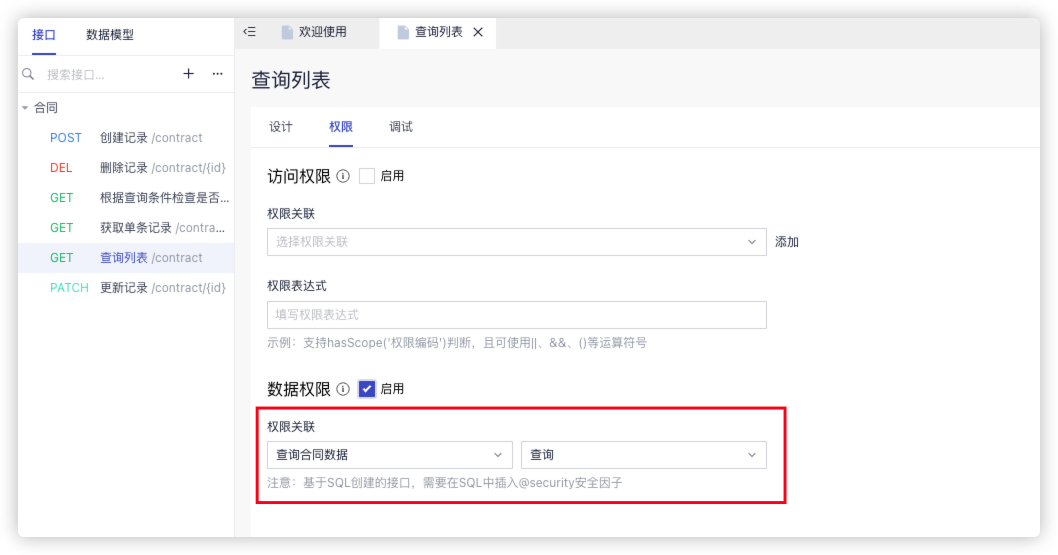
Task: Collapse the sidebar with the fold icon
Action: 250,32
